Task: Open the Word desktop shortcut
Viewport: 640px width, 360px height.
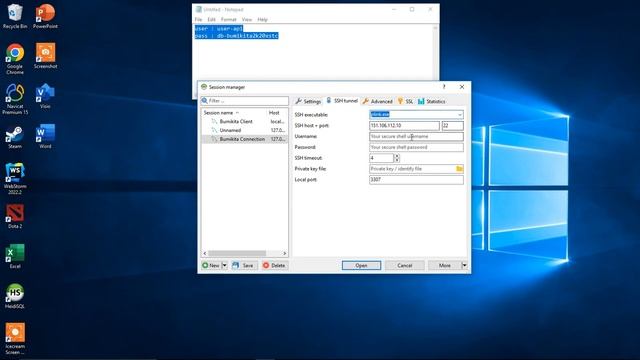Action: [45, 136]
